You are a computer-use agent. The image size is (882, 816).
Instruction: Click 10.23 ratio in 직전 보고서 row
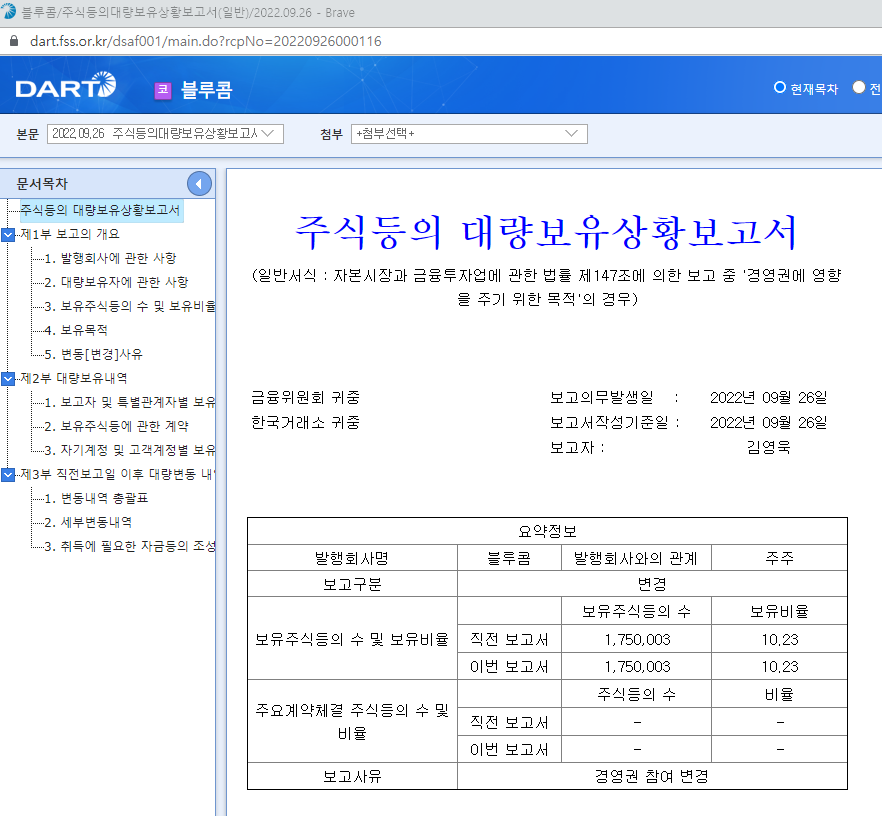780,639
